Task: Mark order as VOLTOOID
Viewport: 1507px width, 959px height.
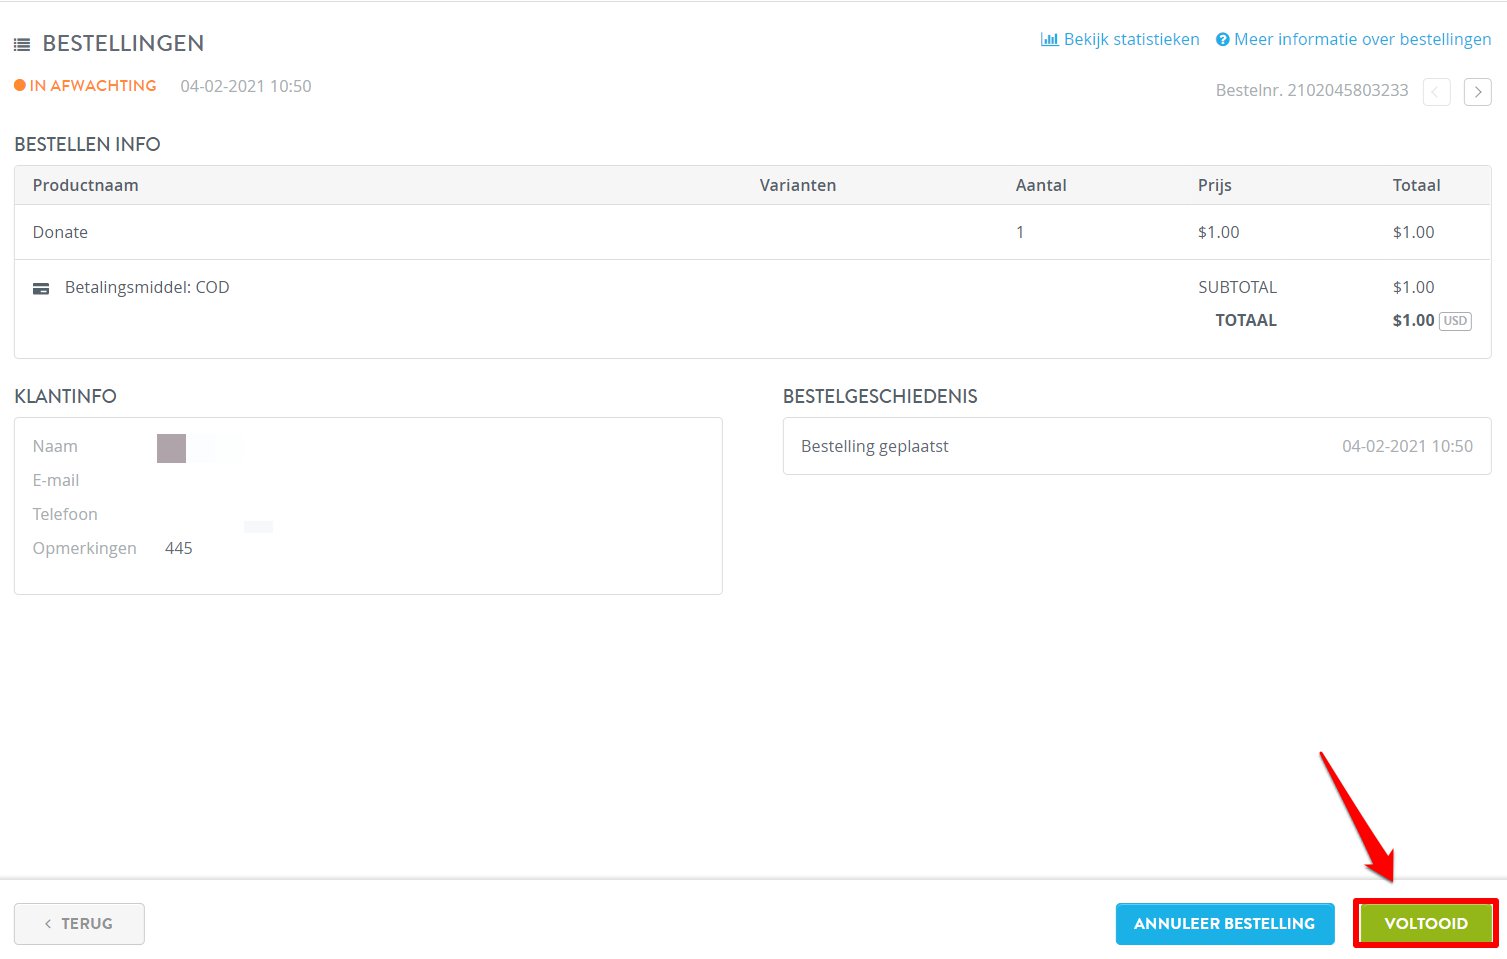Action: click(x=1426, y=923)
